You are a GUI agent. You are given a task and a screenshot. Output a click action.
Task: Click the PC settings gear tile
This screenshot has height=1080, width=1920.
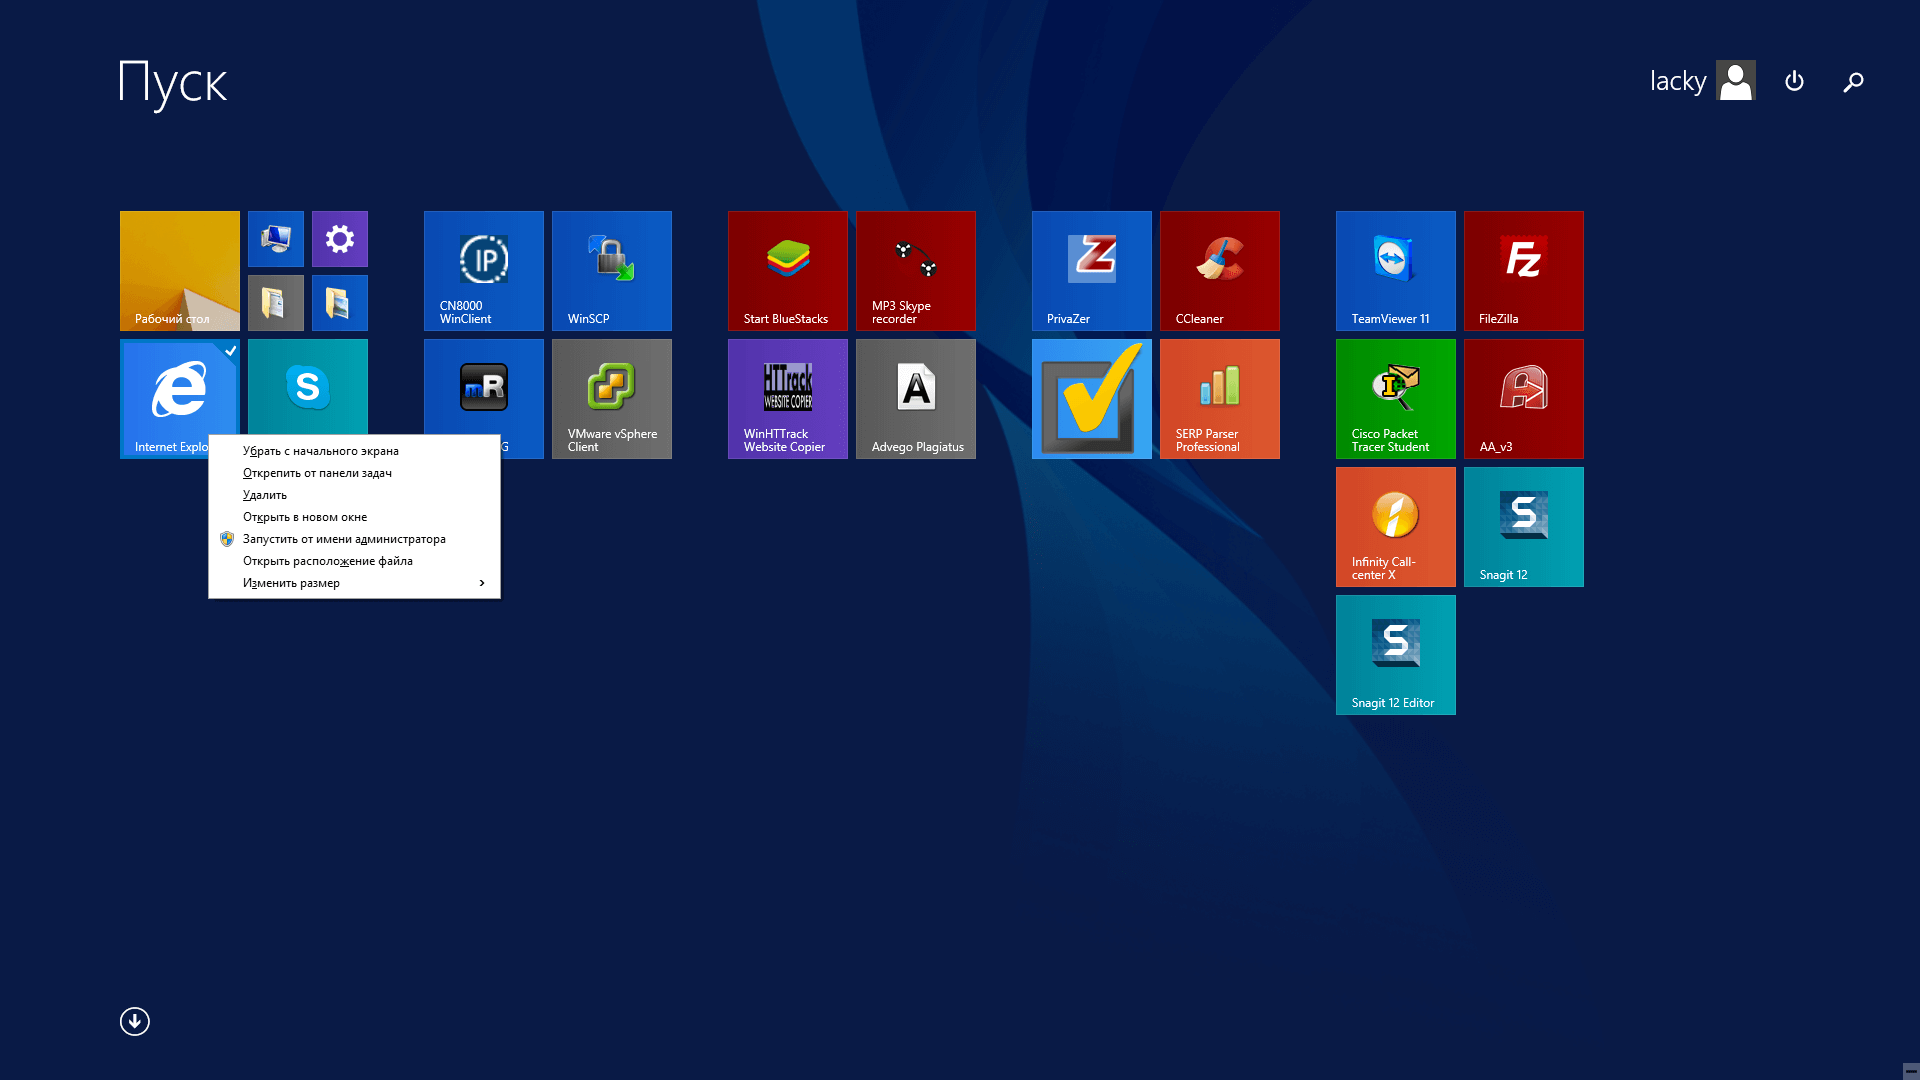click(x=339, y=239)
